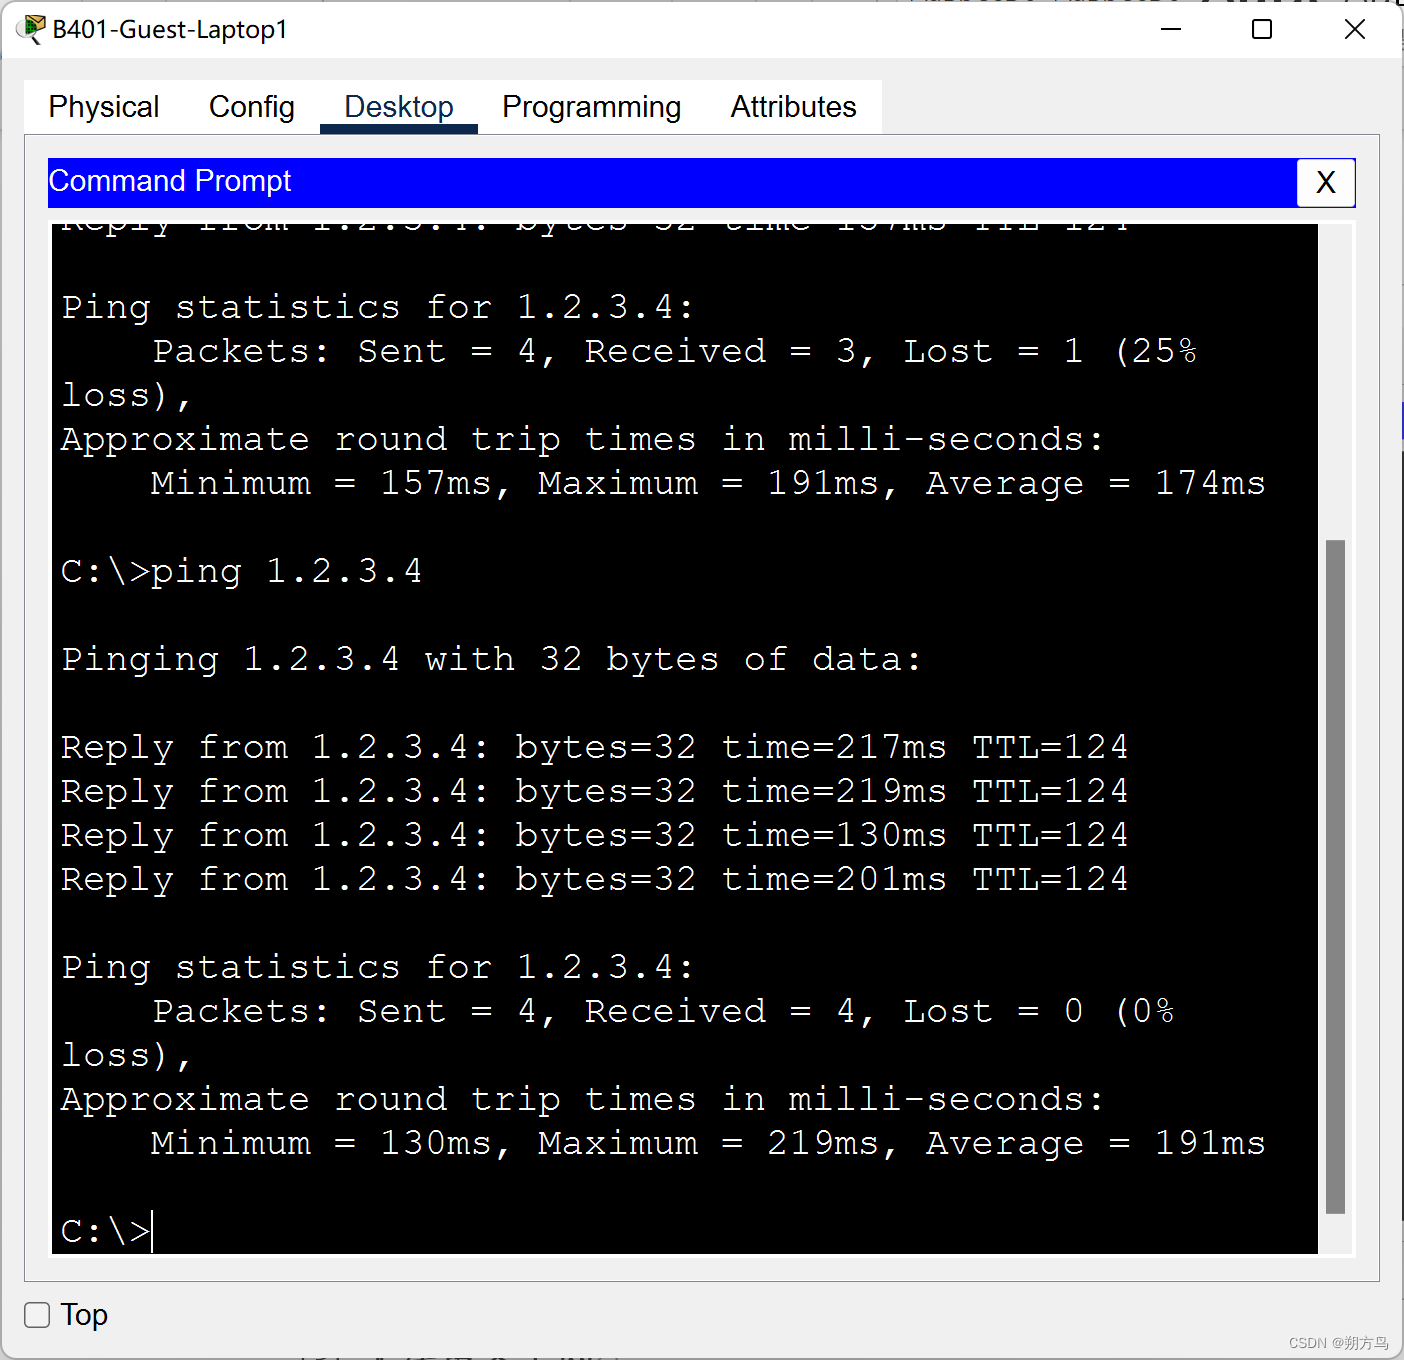
Task: Click the 'Average = 191ms' statistics line
Action: coord(708,1143)
